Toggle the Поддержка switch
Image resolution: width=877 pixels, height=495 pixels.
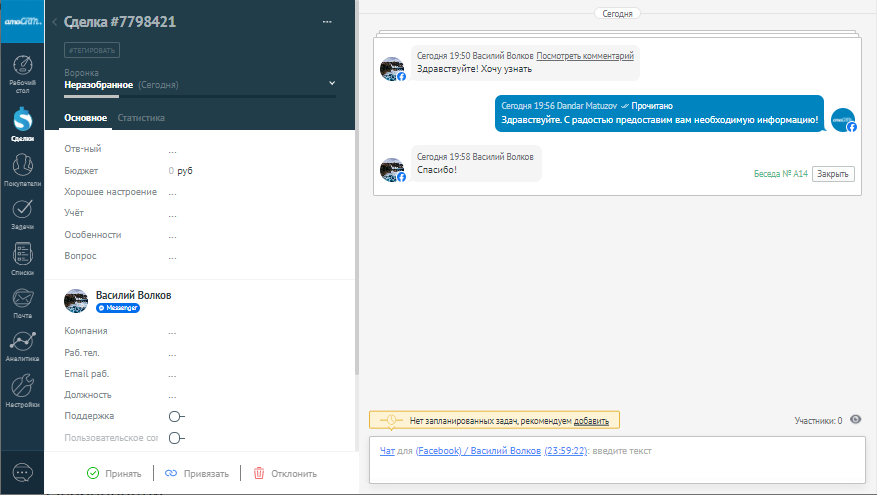177,416
